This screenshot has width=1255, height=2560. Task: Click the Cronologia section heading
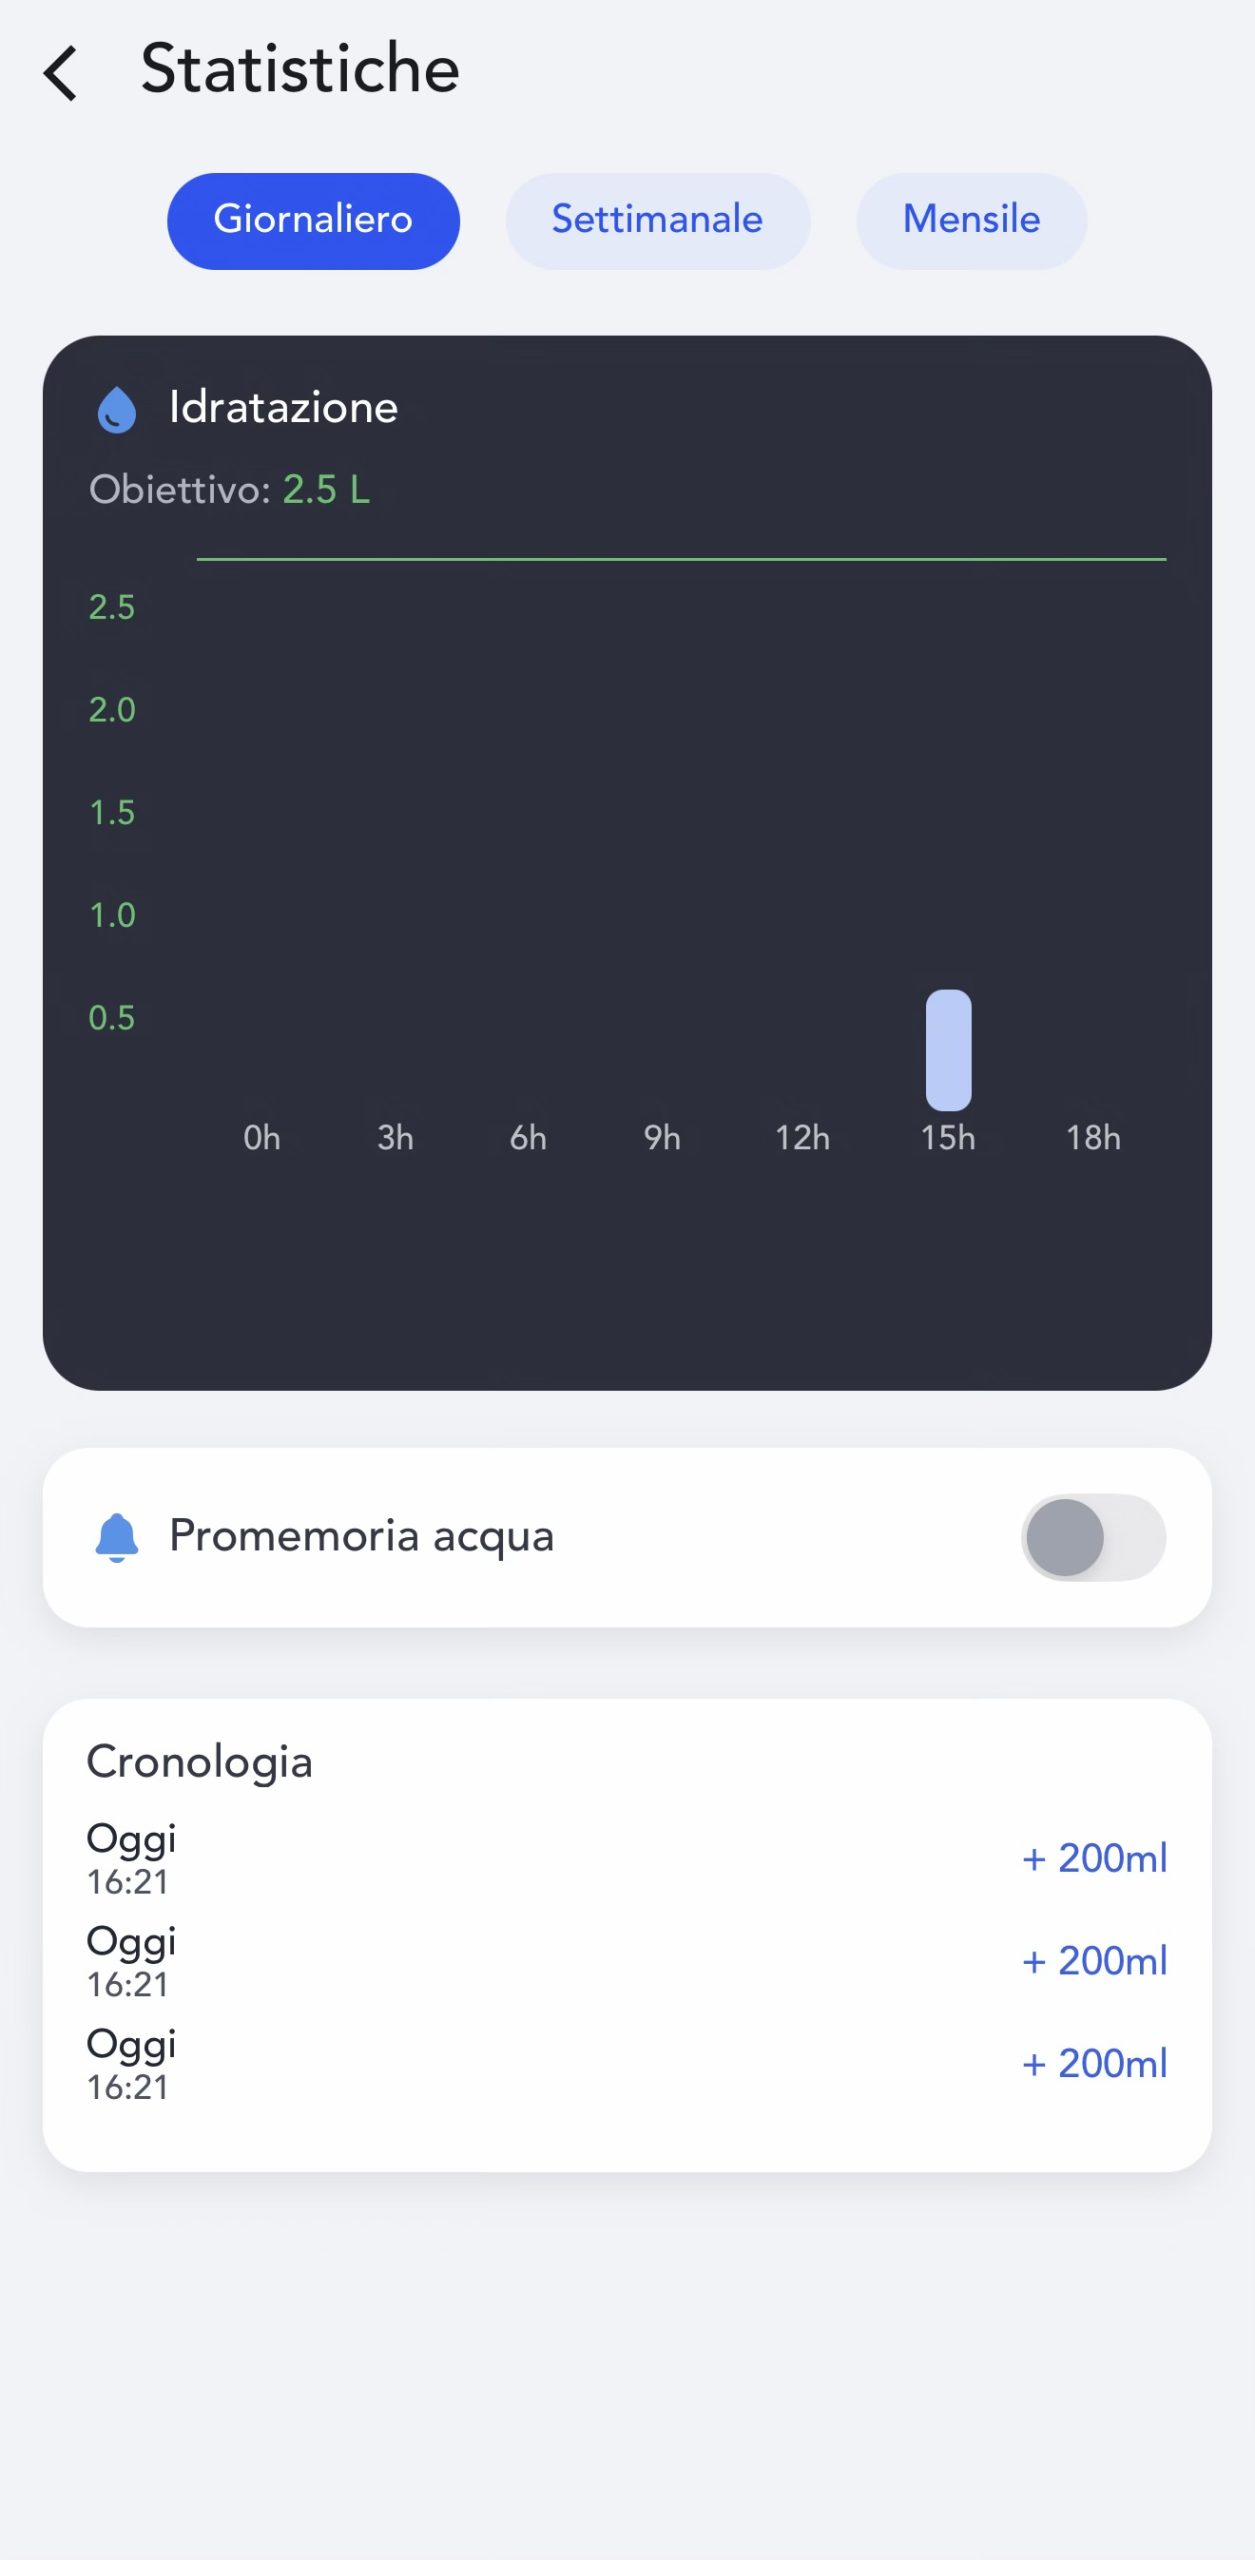pos(200,1762)
